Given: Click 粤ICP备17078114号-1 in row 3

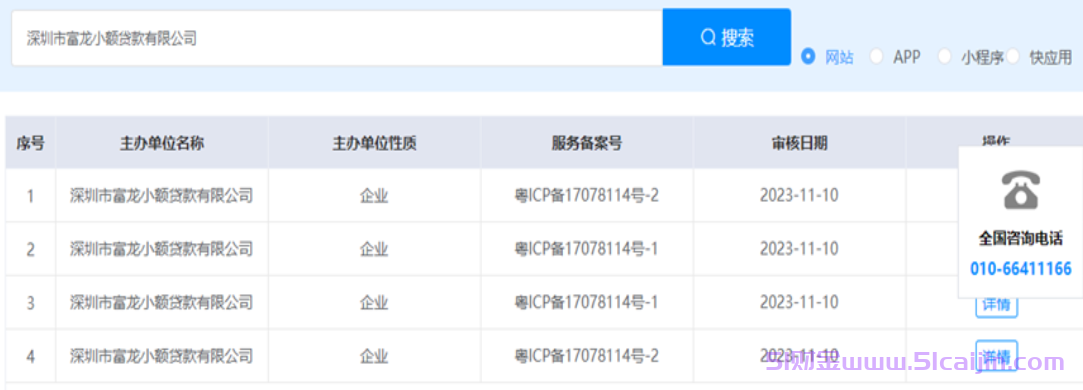Looking at the screenshot, I should tap(587, 302).
